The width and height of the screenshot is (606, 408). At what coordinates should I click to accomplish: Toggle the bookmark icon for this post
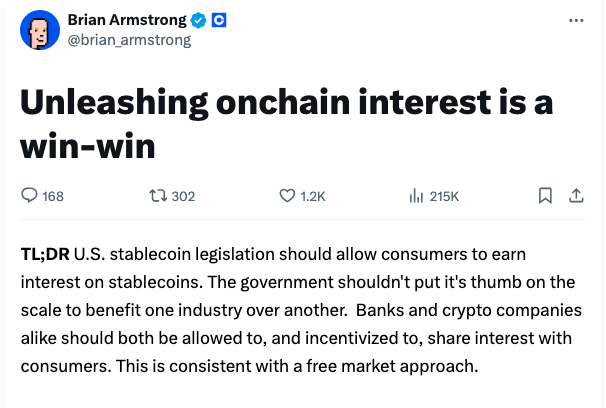point(545,196)
